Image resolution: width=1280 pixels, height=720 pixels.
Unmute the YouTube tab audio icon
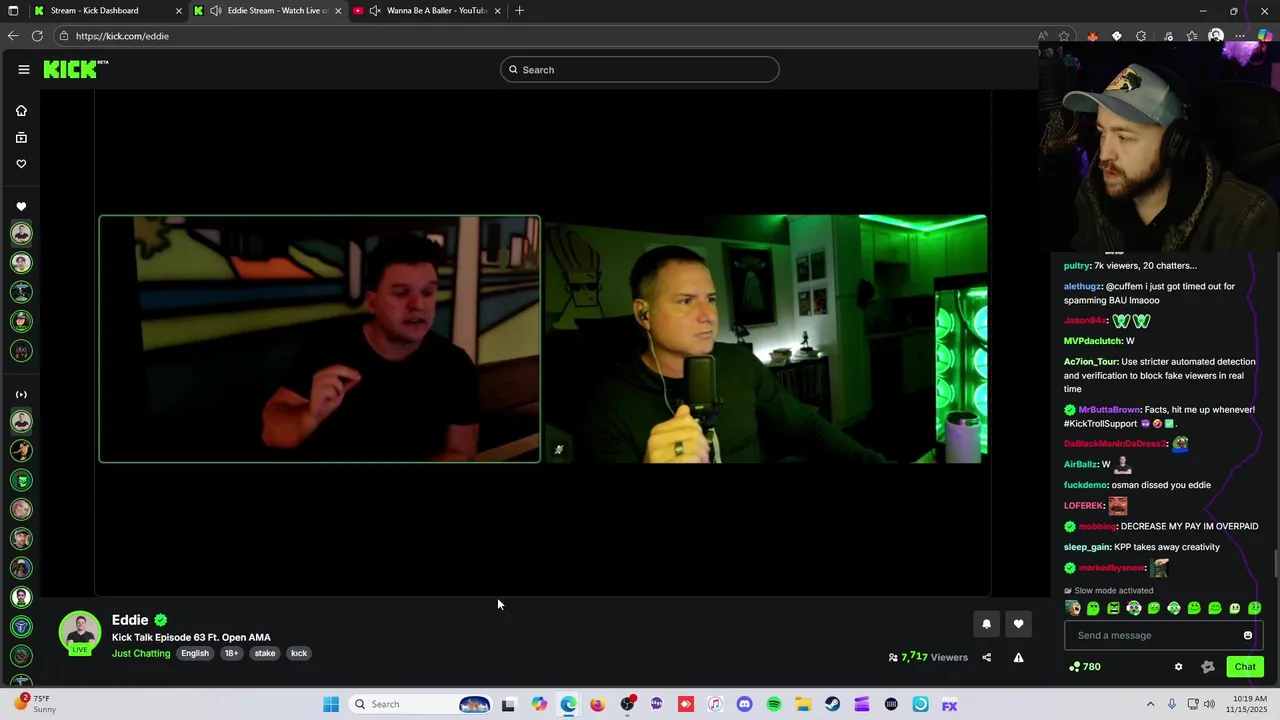coord(375,11)
